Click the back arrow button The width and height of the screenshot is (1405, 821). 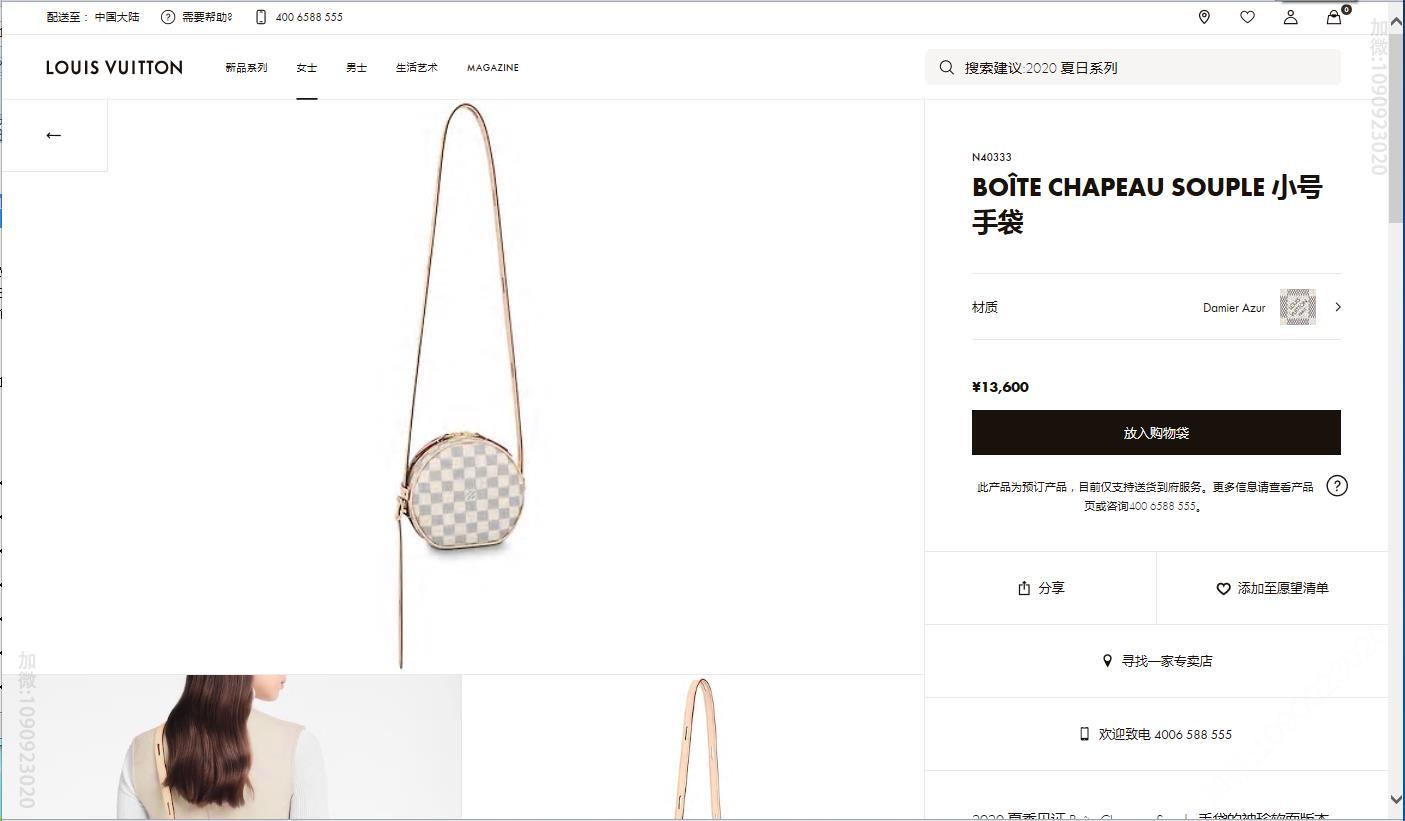pyautogui.click(x=54, y=135)
